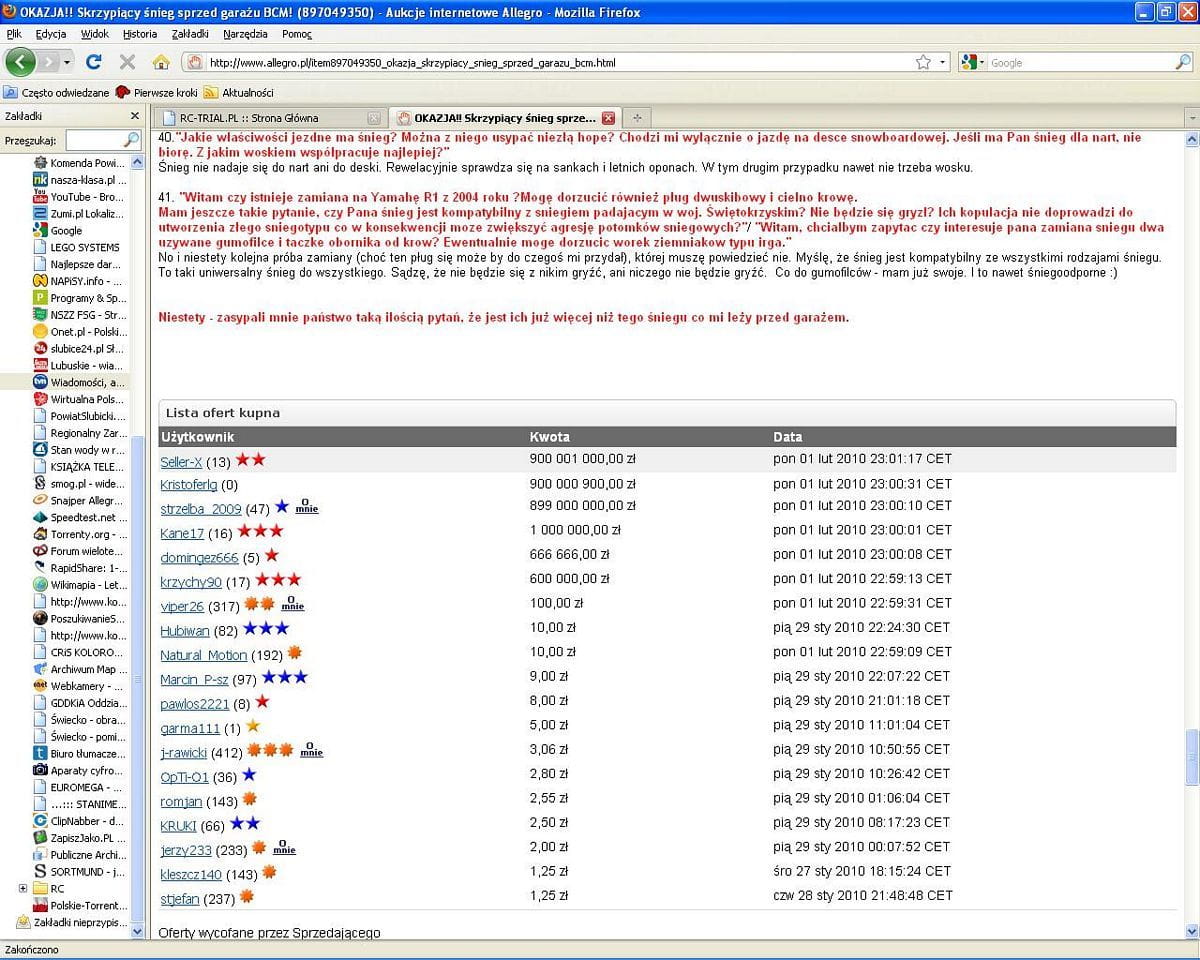Open the Zakładki menu
The height and width of the screenshot is (960, 1200).
coord(190,34)
